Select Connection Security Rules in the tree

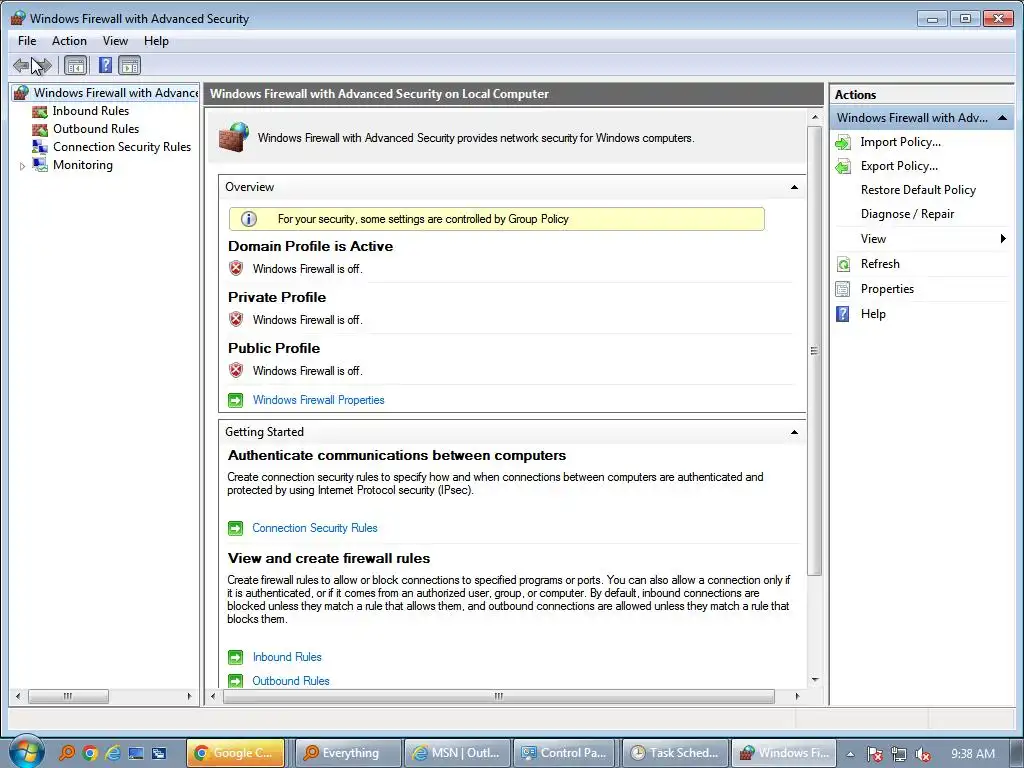(121, 147)
